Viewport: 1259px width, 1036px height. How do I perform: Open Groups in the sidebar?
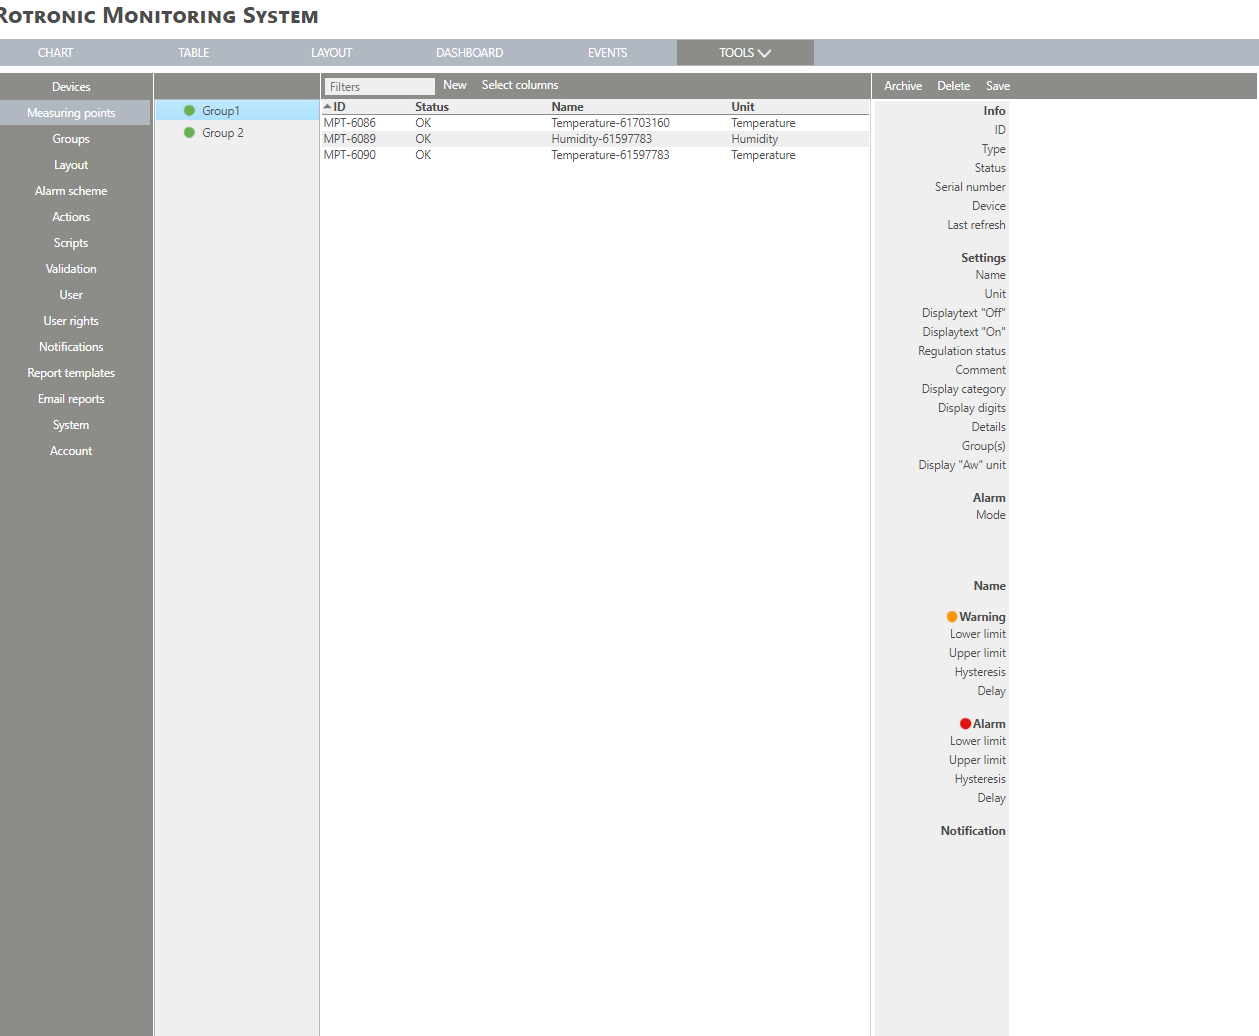click(71, 139)
